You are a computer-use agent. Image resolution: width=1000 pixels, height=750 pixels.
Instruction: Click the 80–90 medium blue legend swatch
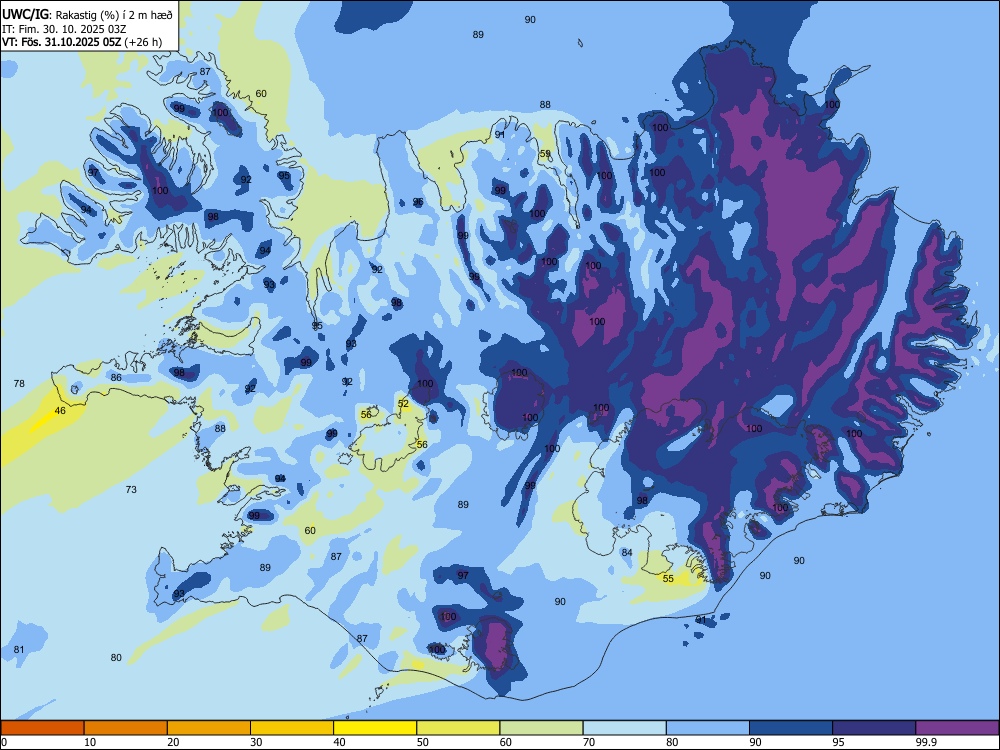pyautogui.click(x=708, y=728)
